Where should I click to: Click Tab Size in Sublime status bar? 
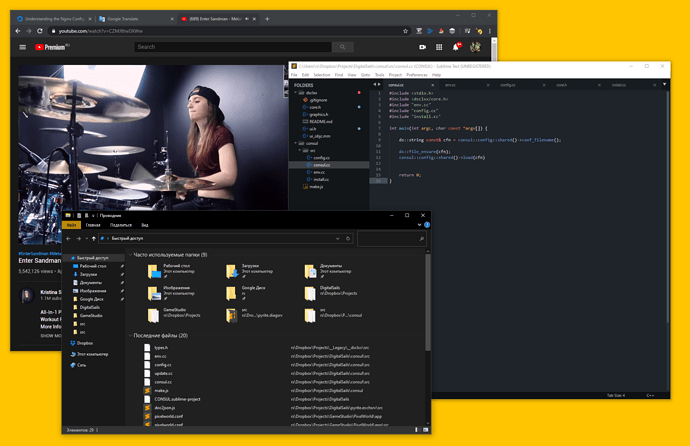[x=616, y=395]
